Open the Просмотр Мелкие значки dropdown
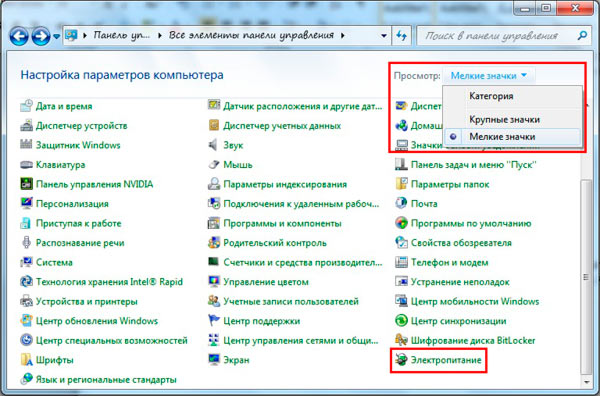The height and width of the screenshot is (396, 600). coord(489,76)
